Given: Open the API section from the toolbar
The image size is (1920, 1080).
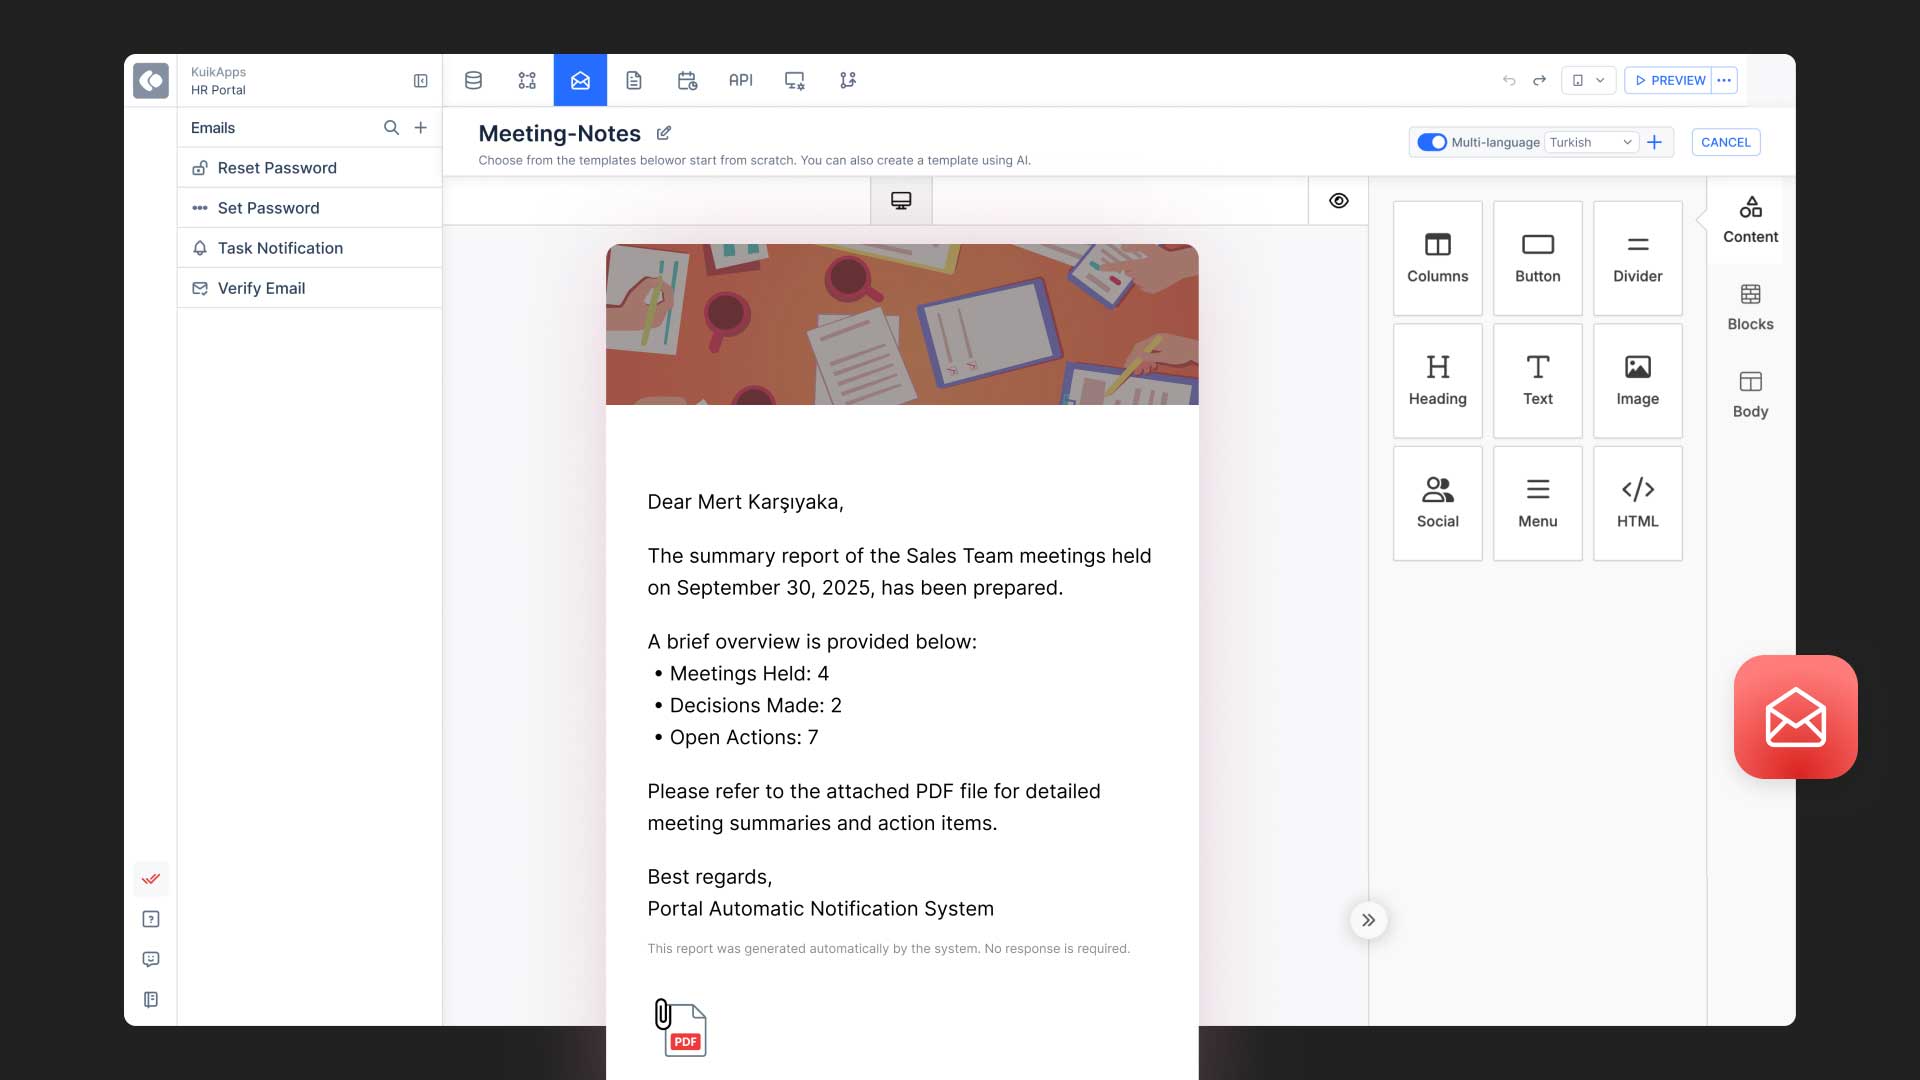Looking at the screenshot, I should point(741,80).
